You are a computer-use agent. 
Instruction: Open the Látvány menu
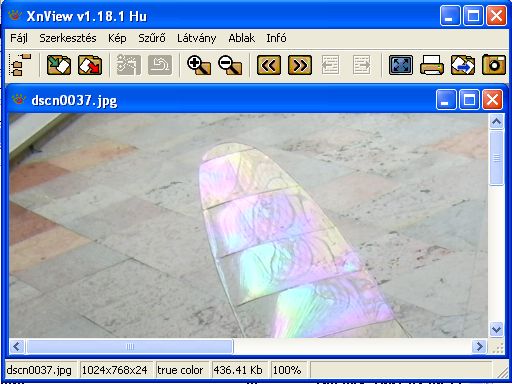[196, 38]
